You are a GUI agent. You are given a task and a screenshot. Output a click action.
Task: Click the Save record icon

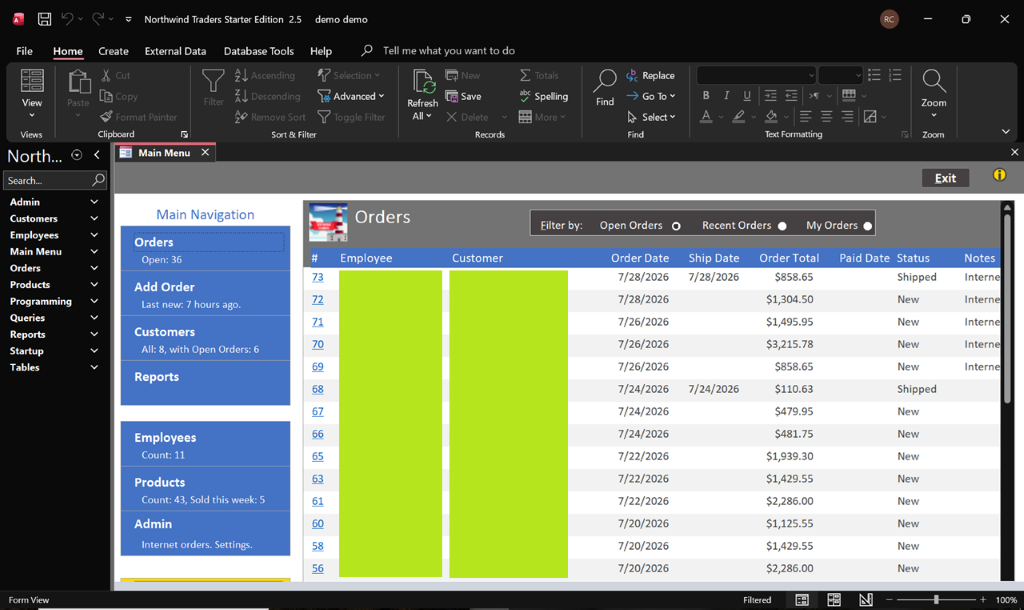point(451,96)
